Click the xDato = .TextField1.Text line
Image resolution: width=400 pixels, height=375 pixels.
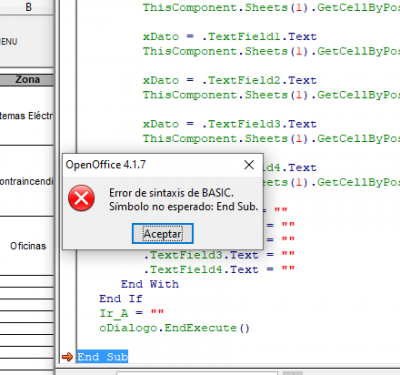pyautogui.click(x=230, y=36)
